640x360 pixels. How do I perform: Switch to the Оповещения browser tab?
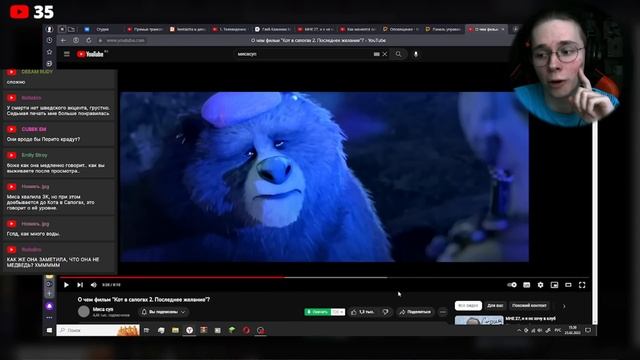click(x=401, y=29)
